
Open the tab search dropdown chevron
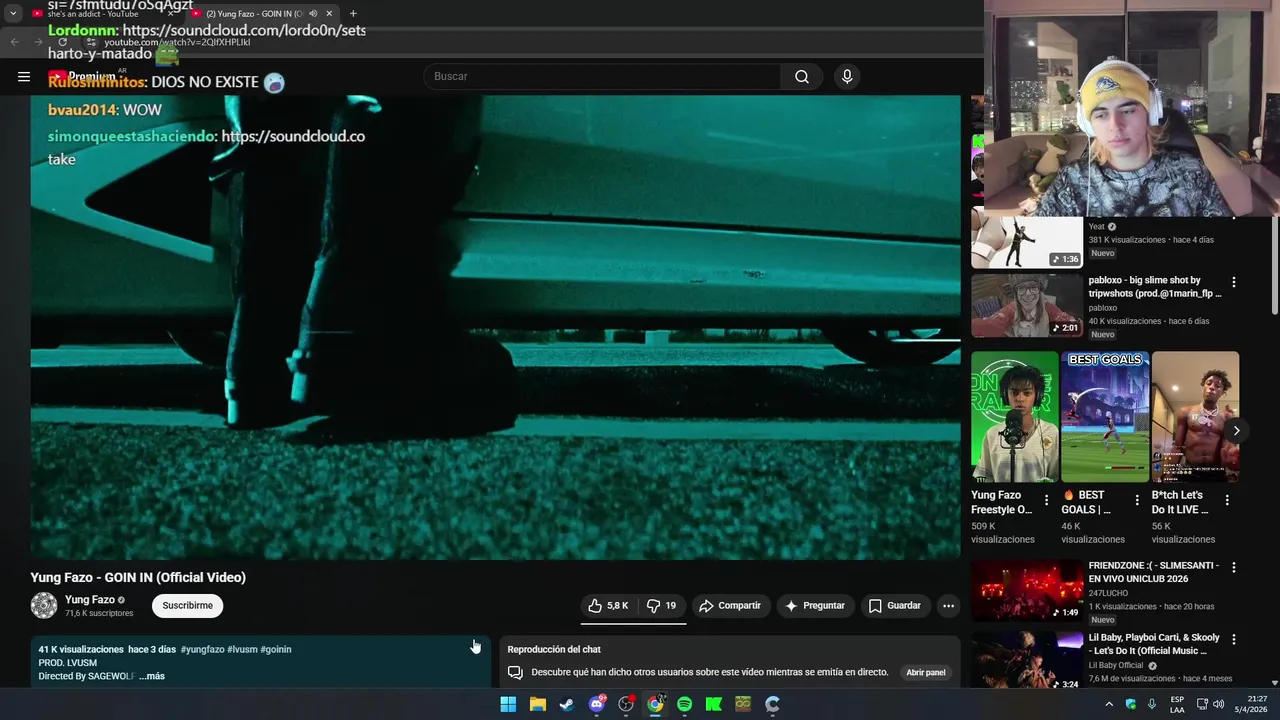[x=13, y=14]
